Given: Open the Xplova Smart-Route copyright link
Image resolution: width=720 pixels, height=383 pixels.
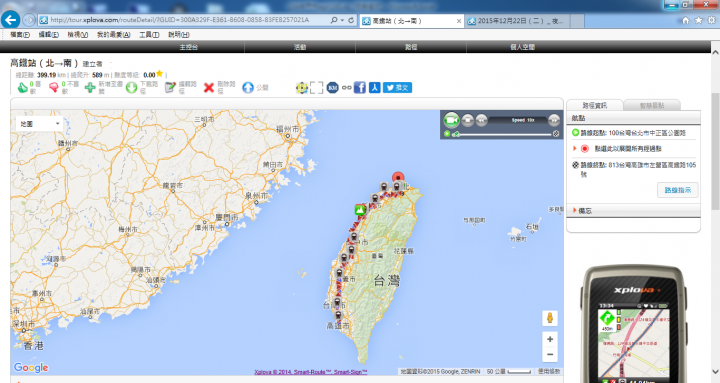Looking at the screenshot, I should tap(311, 372).
